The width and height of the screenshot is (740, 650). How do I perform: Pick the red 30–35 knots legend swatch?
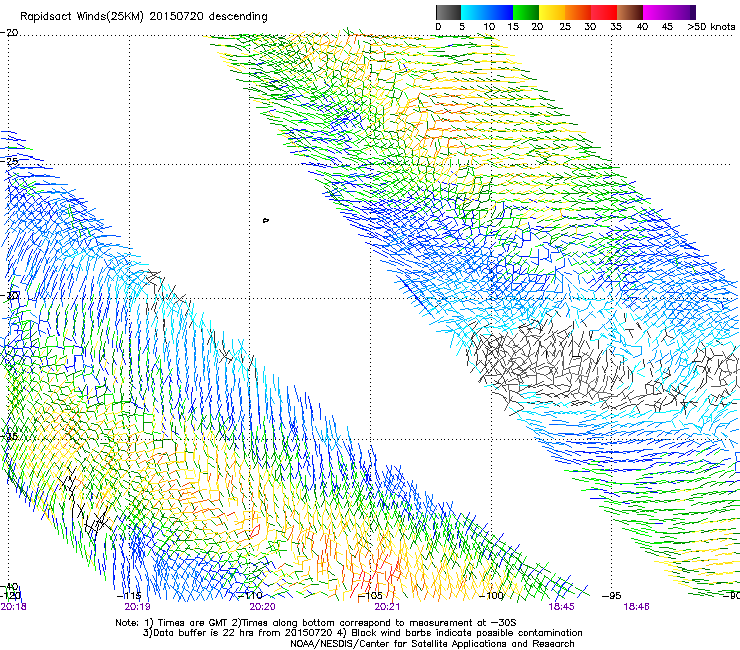pos(604,12)
